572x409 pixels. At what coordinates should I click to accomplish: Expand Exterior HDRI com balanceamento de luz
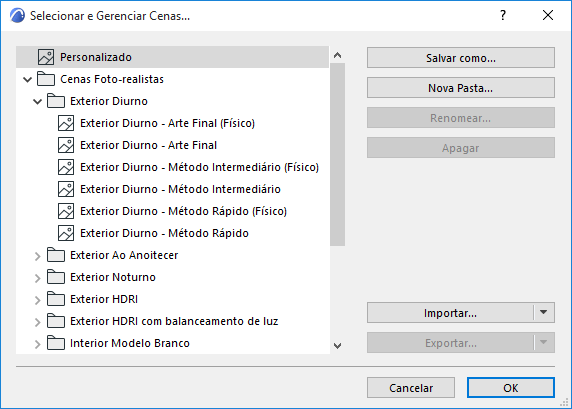(38, 322)
